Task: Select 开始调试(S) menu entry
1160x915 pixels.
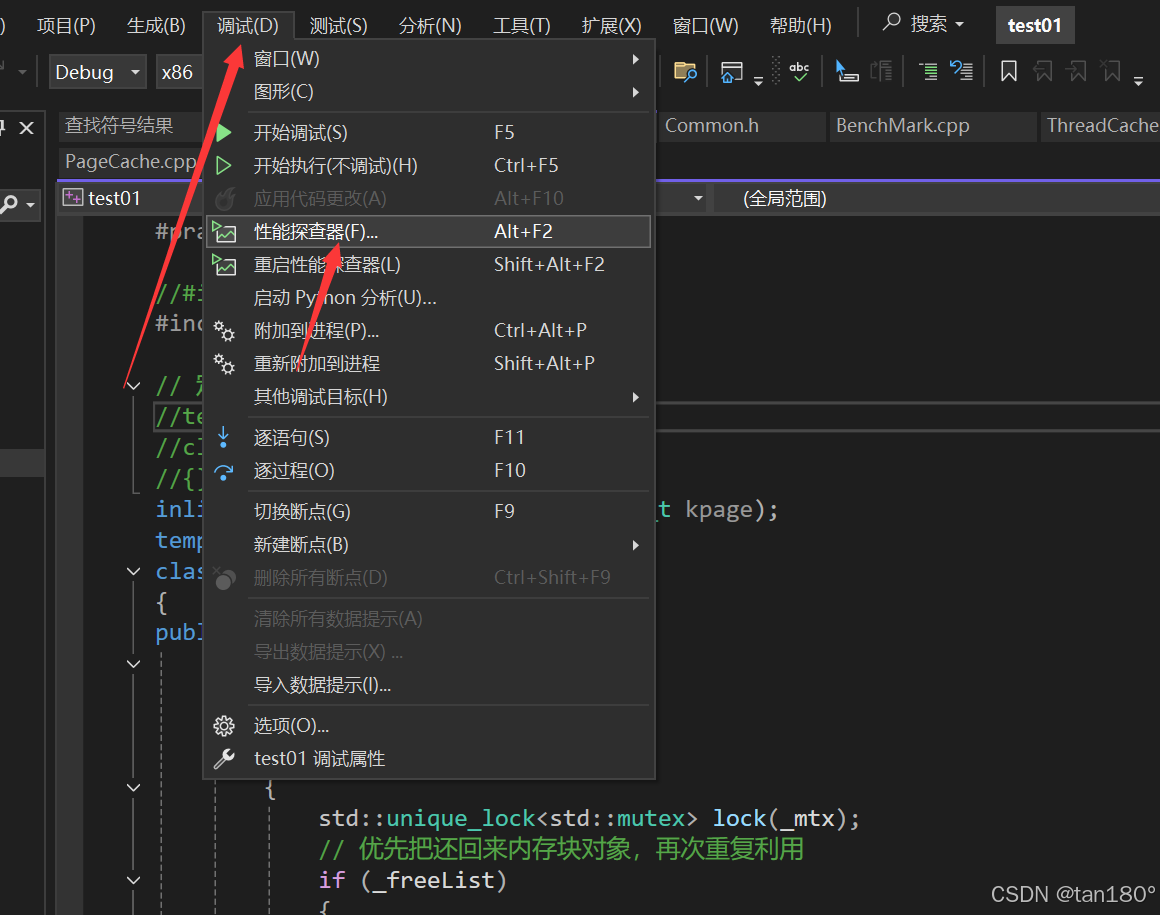Action: 428,133
